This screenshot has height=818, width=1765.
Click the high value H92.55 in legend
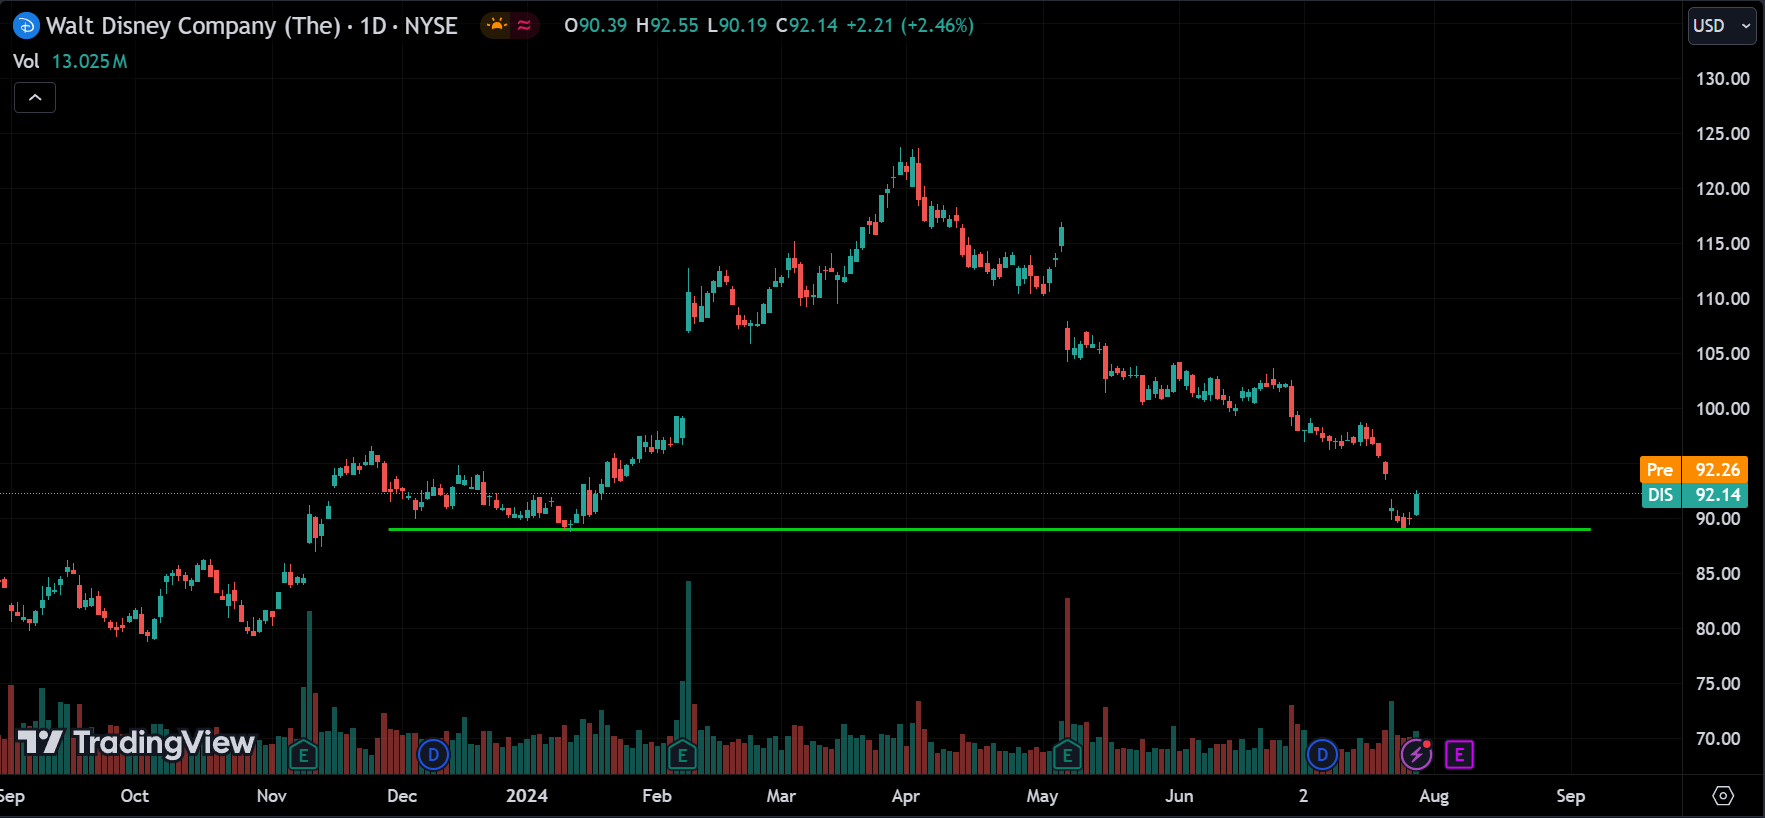(667, 25)
